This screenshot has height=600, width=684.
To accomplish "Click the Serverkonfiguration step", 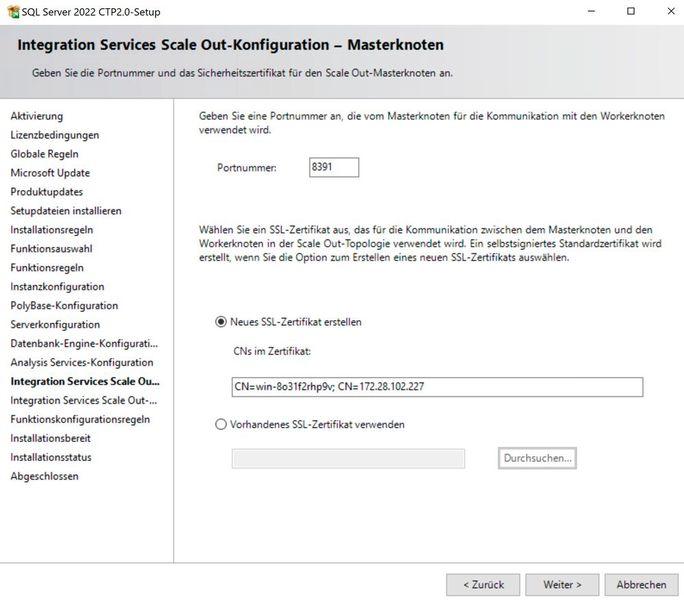I will (55, 325).
